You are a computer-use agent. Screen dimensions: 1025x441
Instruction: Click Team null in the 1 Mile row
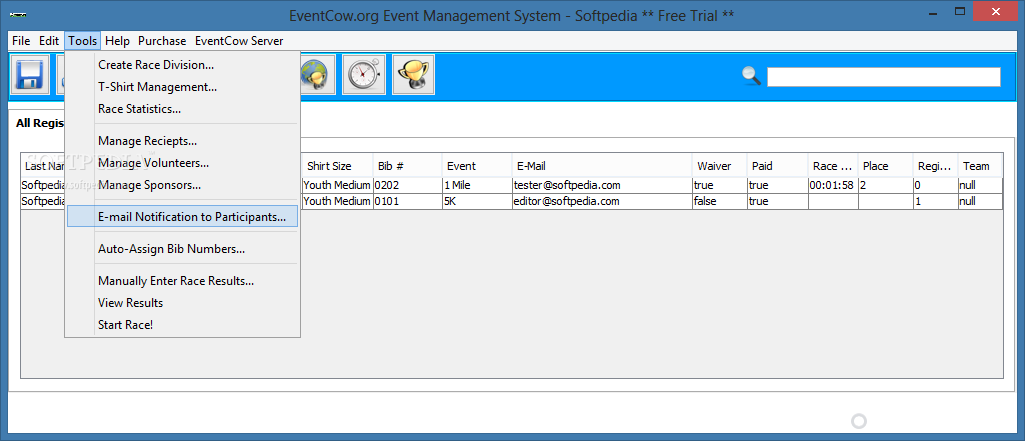click(981, 185)
